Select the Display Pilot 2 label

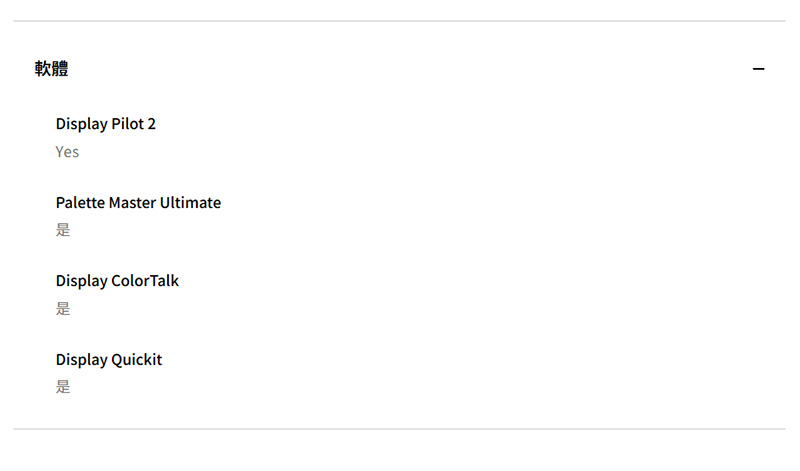[106, 124]
